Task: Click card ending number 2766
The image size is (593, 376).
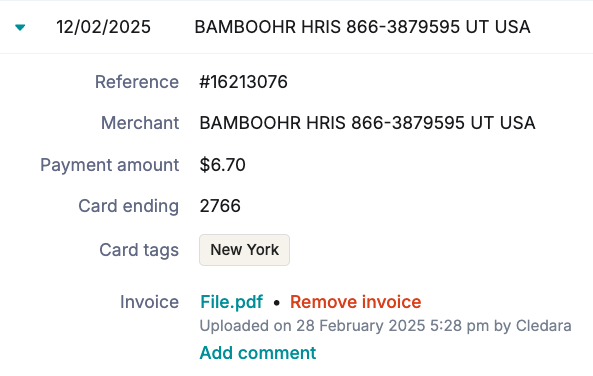Action: pyautogui.click(x=220, y=206)
